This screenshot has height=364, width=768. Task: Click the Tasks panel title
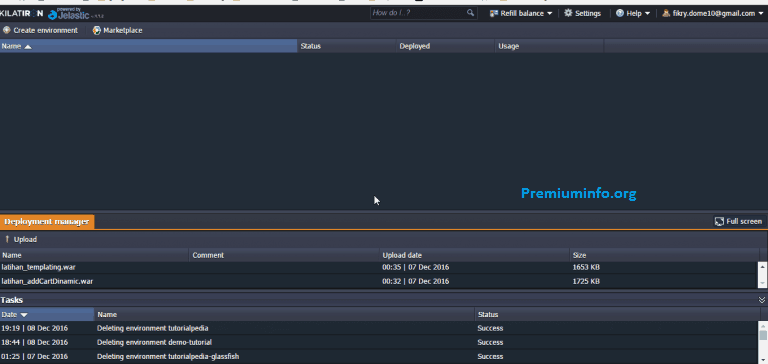click(x=12, y=300)
